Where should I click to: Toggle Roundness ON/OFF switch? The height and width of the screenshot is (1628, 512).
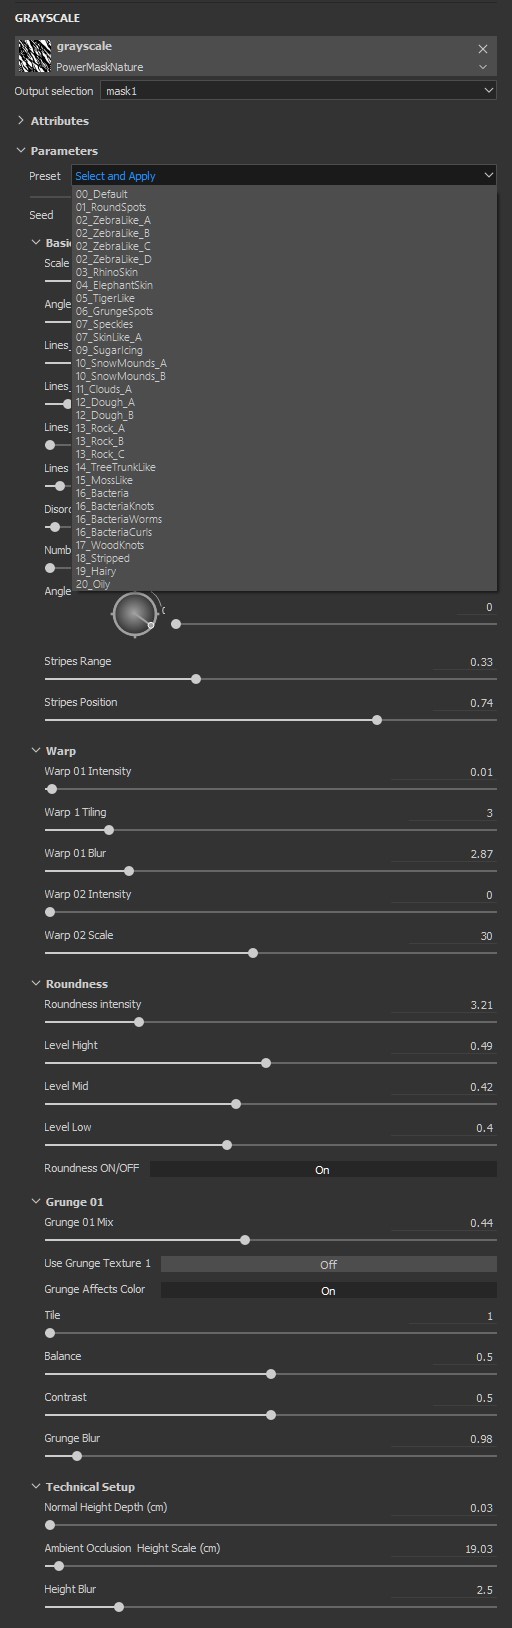[322, 1169]
